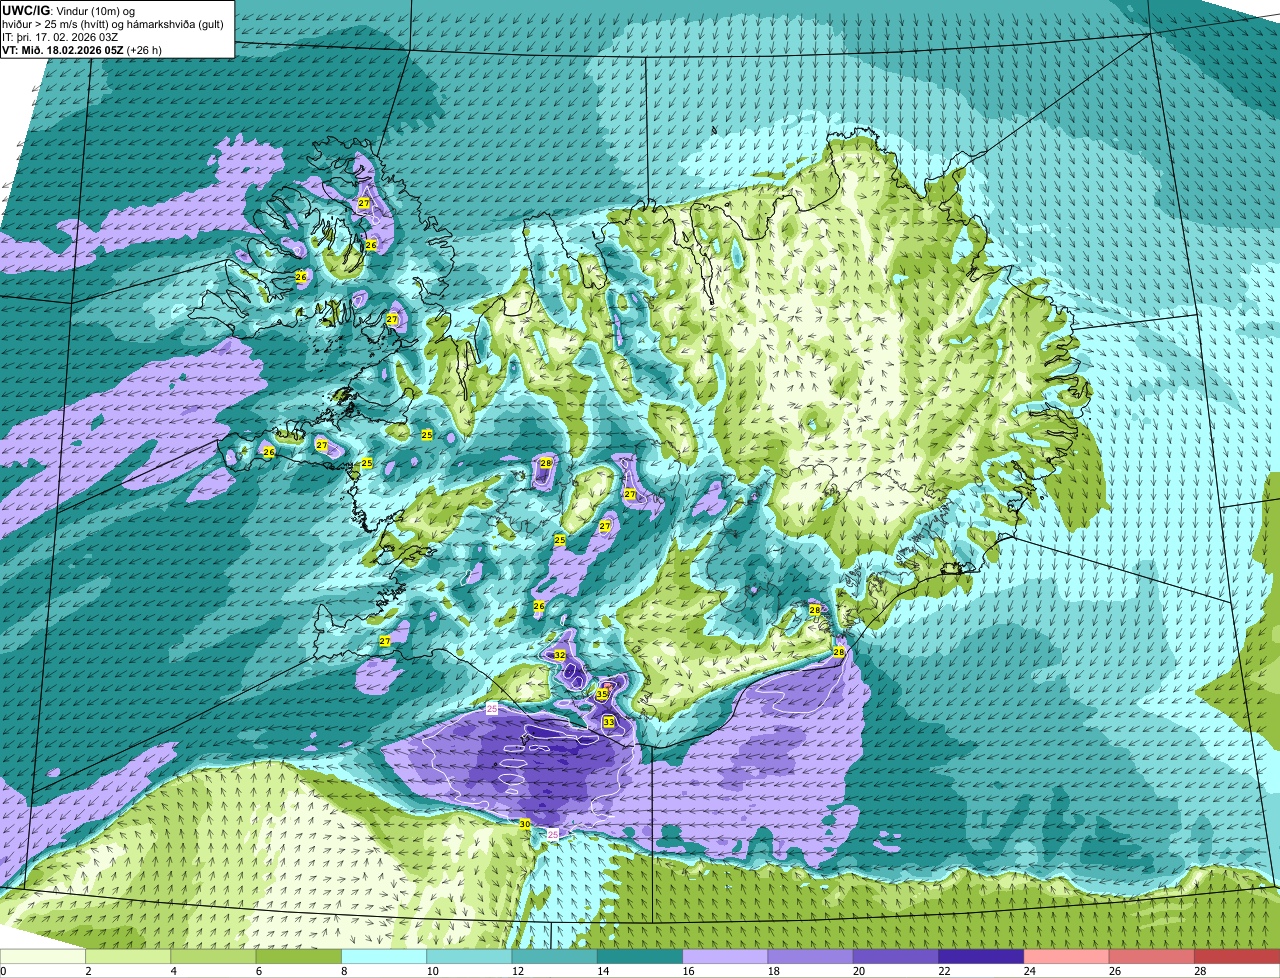Click the legend scale's tick label 28

(1200, 971)
